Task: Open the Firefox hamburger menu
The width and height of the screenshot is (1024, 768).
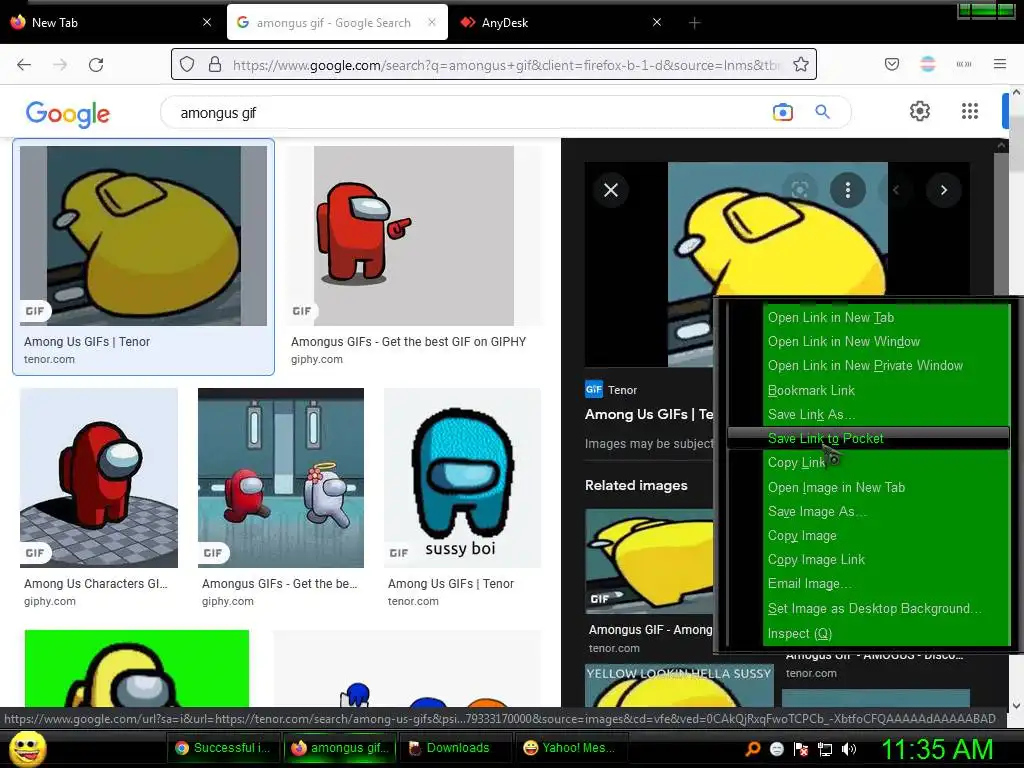Action: [1000, 64]
